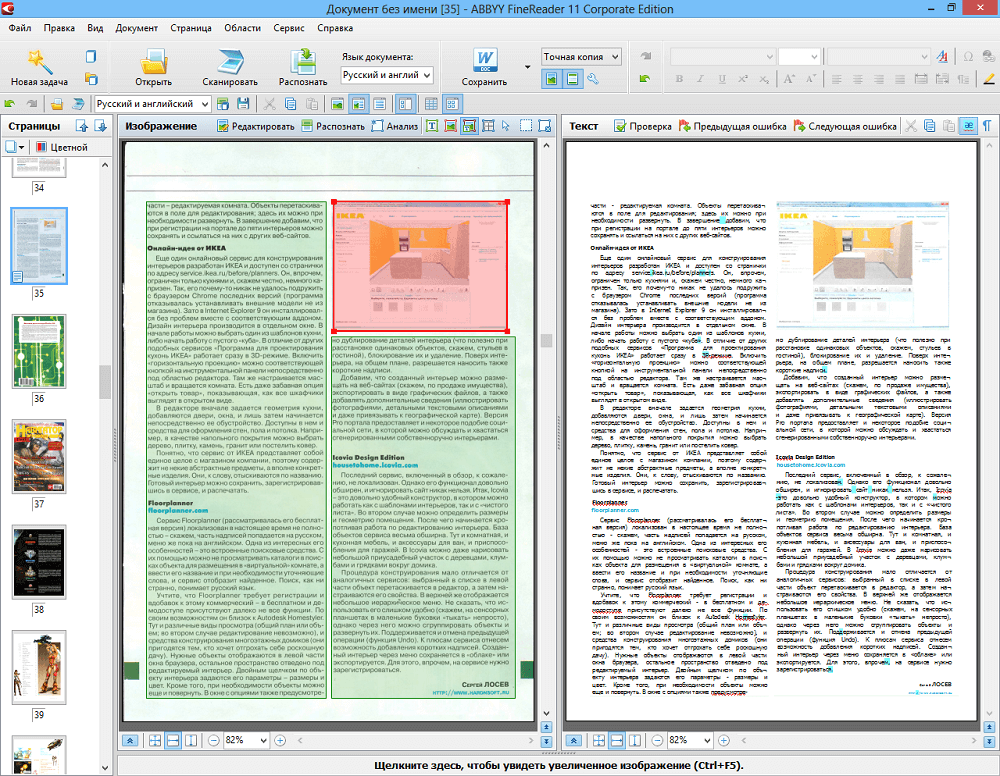This screenshot has height=776, width=1000.
Task: Open the Язык документа dropdown
Action: click(x=386, y=75)
